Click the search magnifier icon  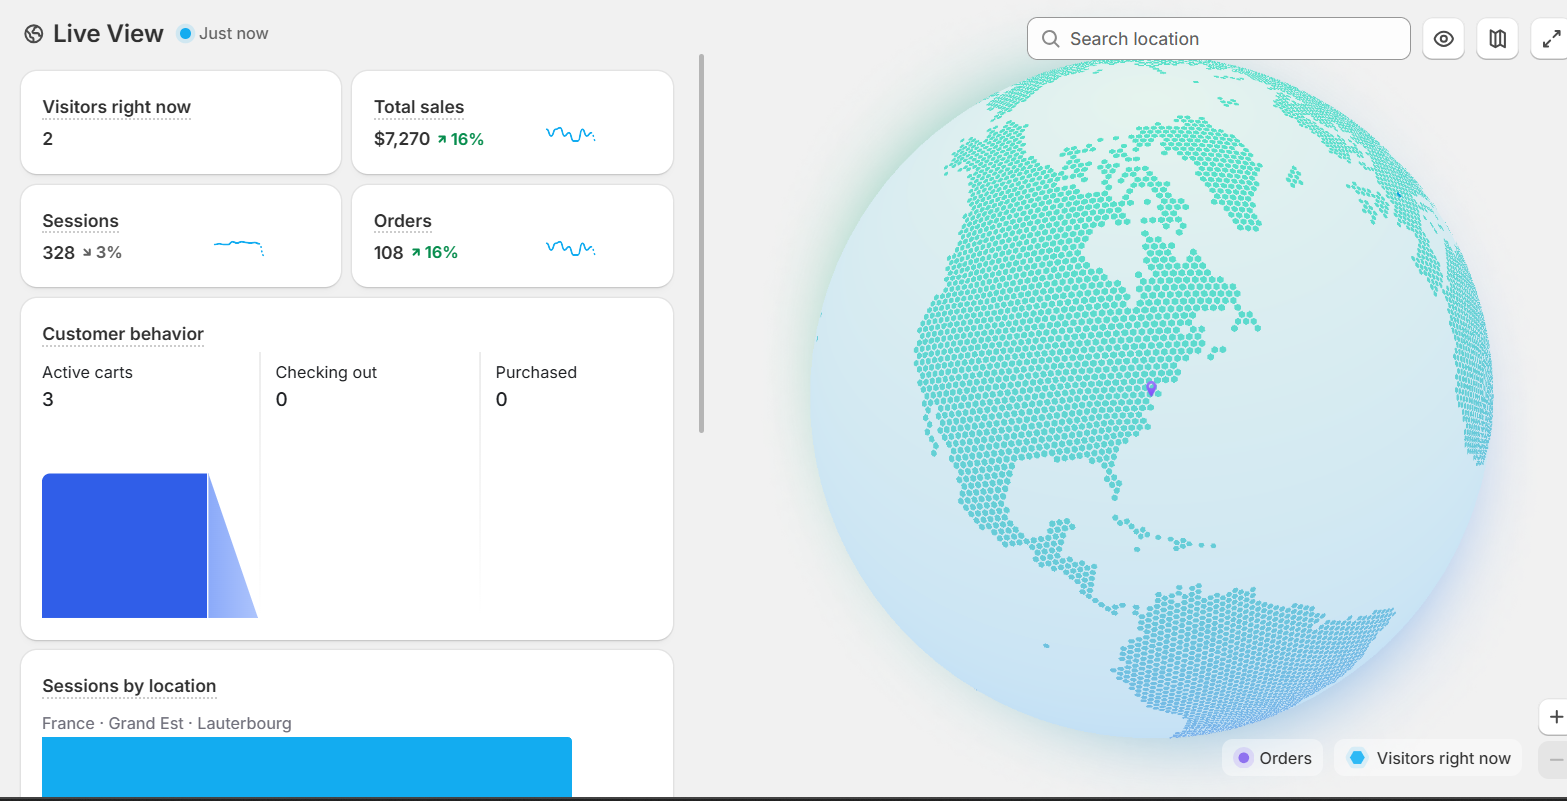point(1050,39)
